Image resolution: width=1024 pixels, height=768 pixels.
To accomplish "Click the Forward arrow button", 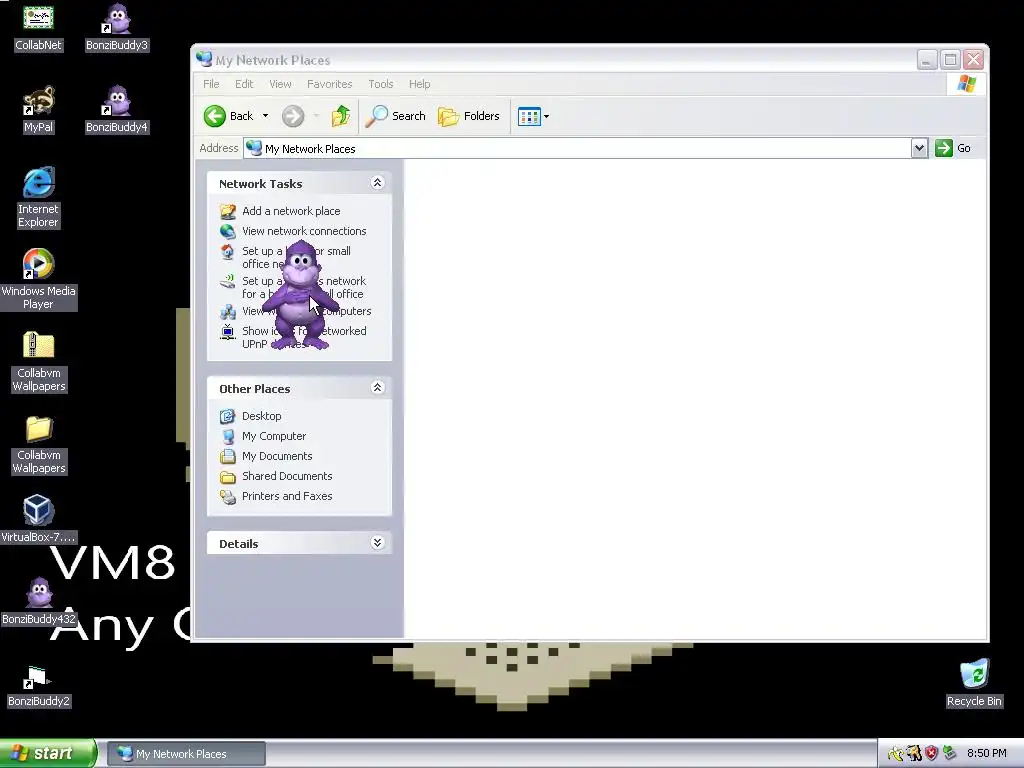I will pos(293,116).
